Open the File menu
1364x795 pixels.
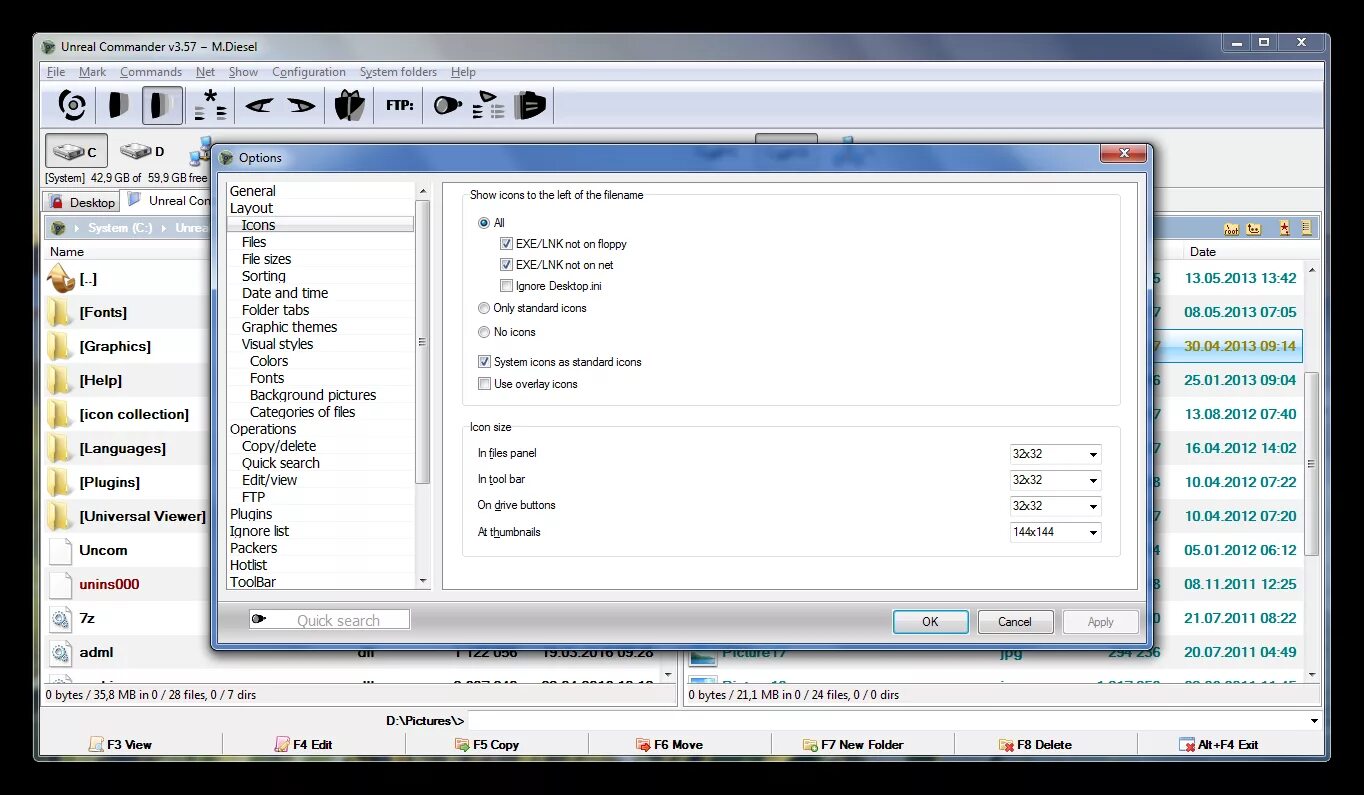tap(56, 72)
